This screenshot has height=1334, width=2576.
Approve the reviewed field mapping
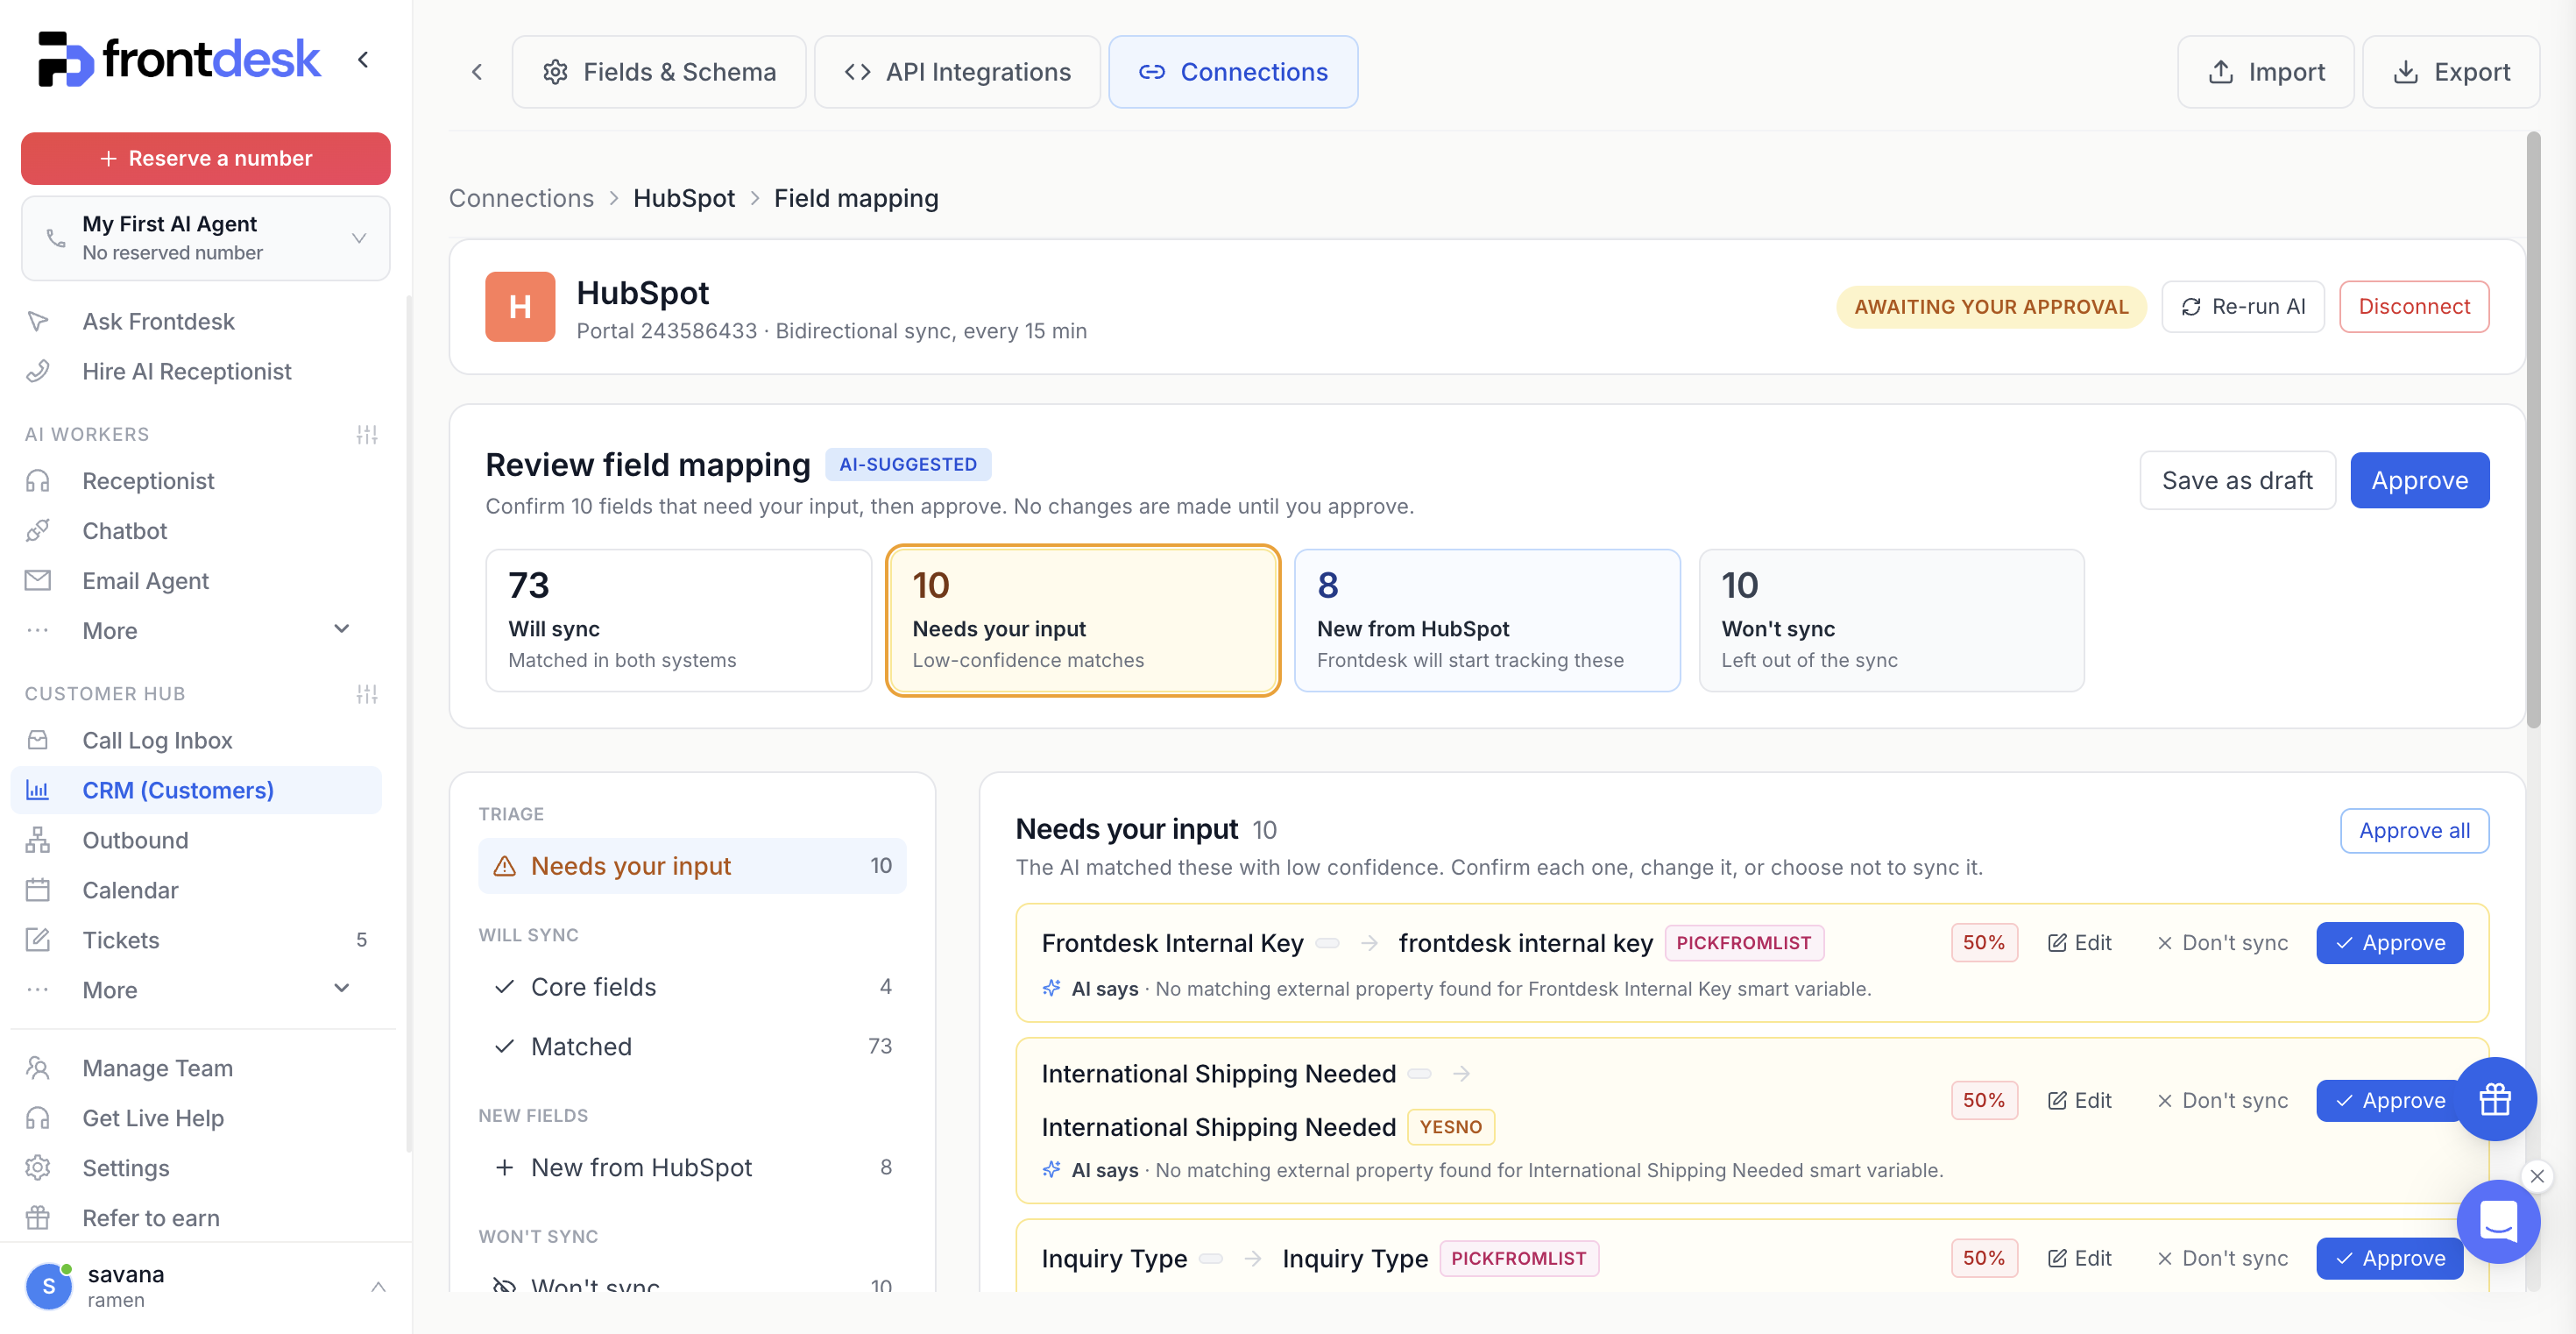[x=2419, y=480]
